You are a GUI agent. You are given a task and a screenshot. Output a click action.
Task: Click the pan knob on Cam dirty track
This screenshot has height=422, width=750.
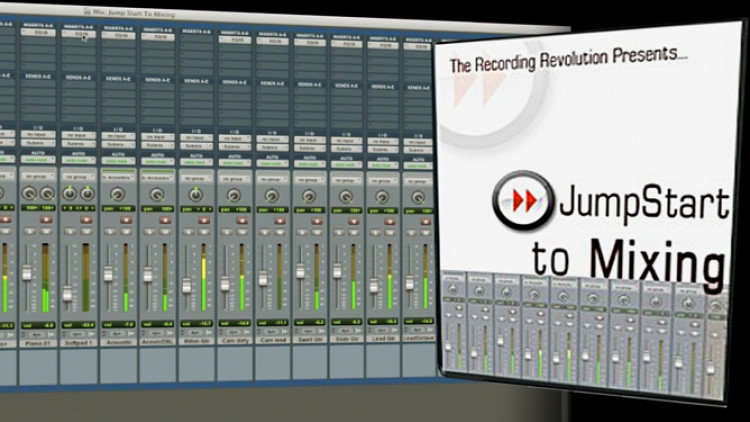pos(233,195)
